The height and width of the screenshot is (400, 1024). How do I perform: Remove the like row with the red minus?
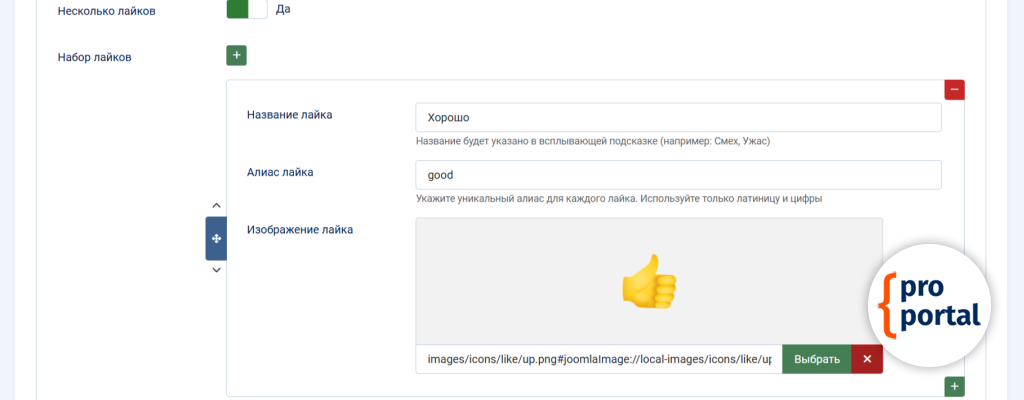pyautogui.click(x=954, y=90)
